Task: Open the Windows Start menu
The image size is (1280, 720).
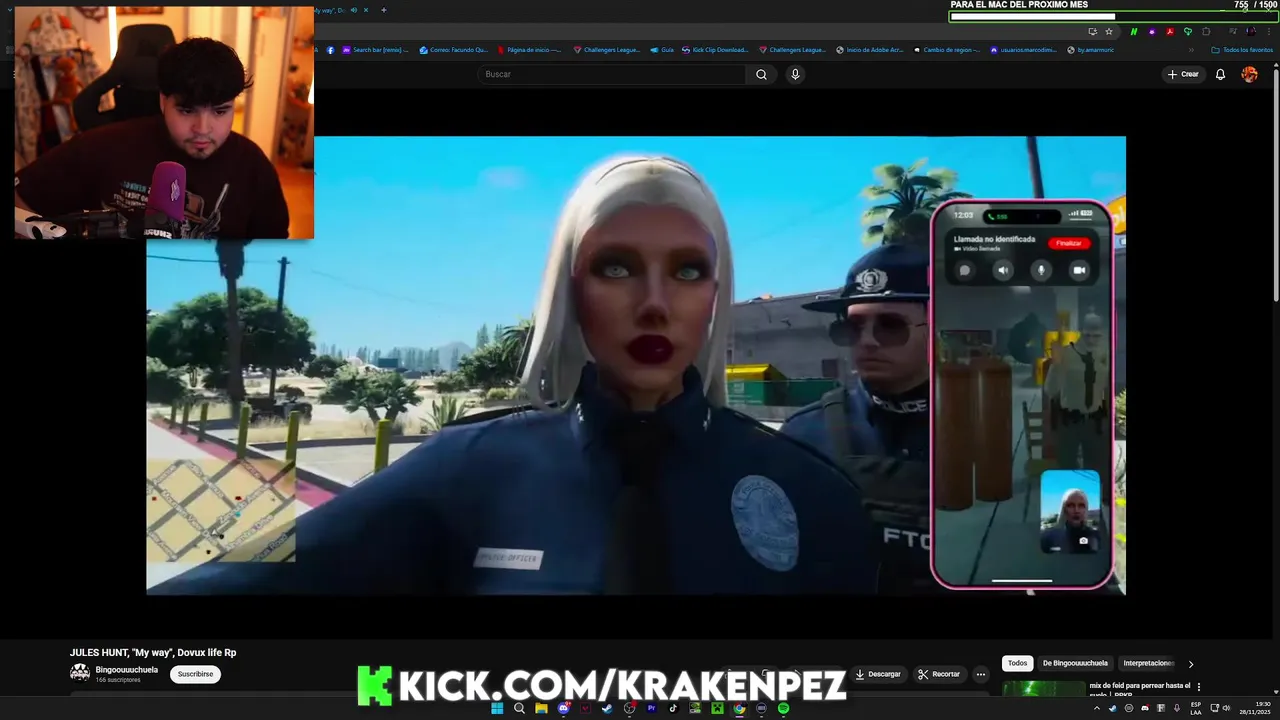Action: 497,708
